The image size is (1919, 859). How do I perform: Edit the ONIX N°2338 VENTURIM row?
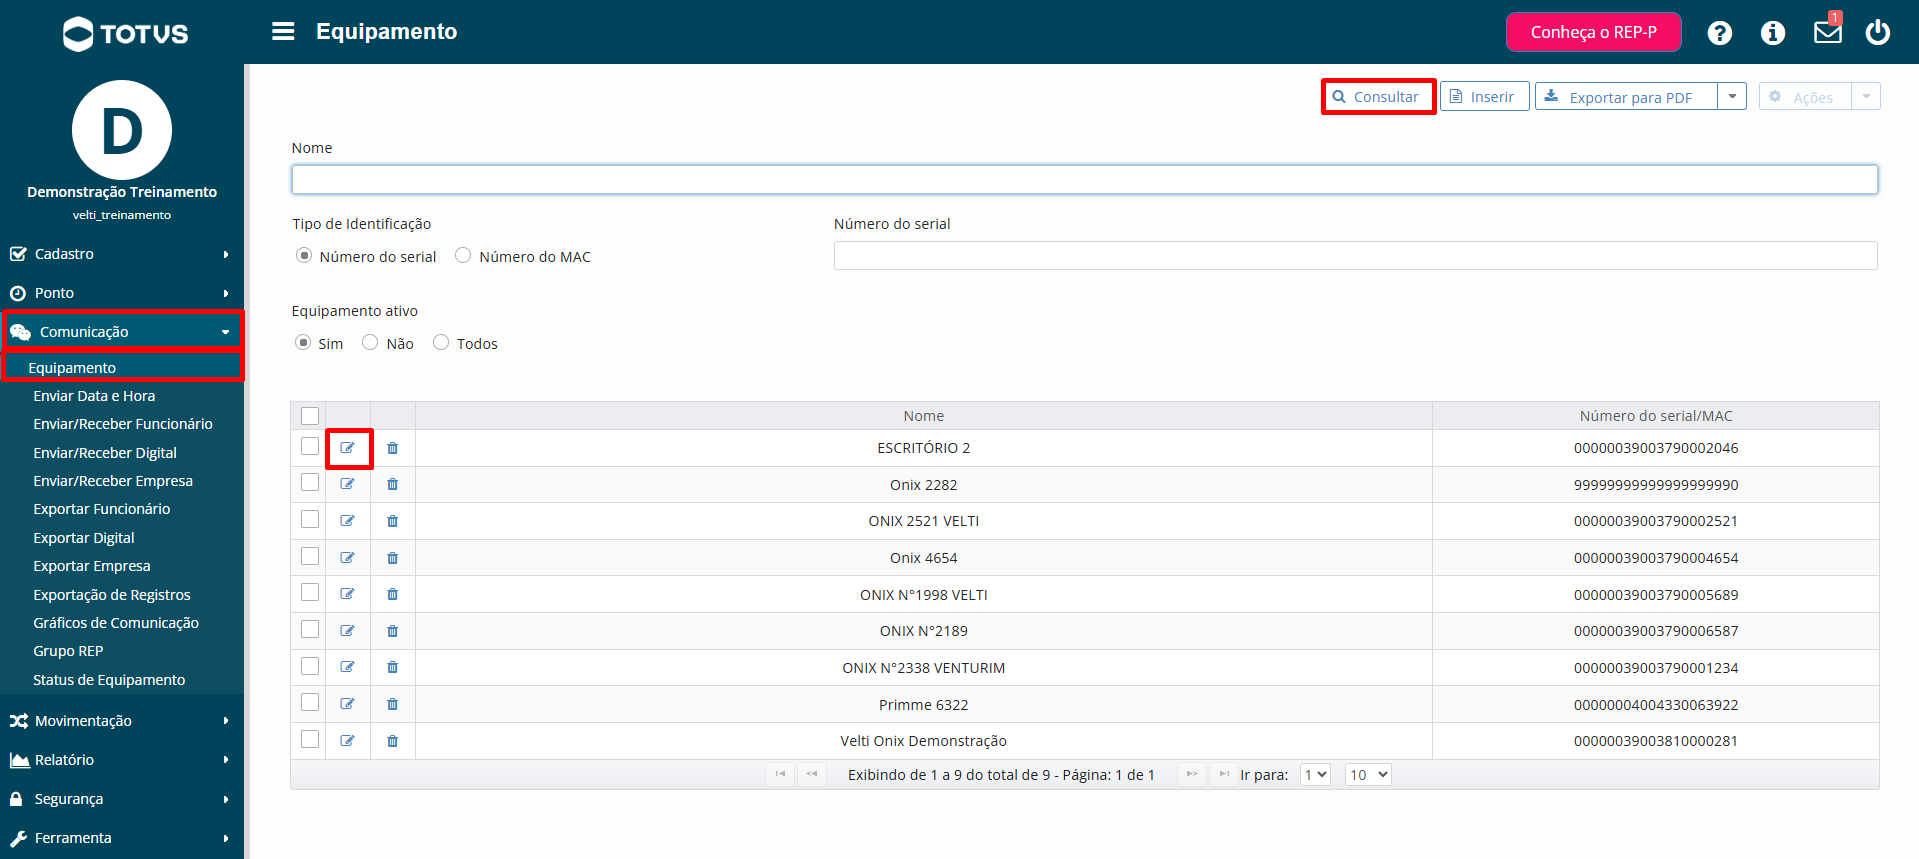347,667
